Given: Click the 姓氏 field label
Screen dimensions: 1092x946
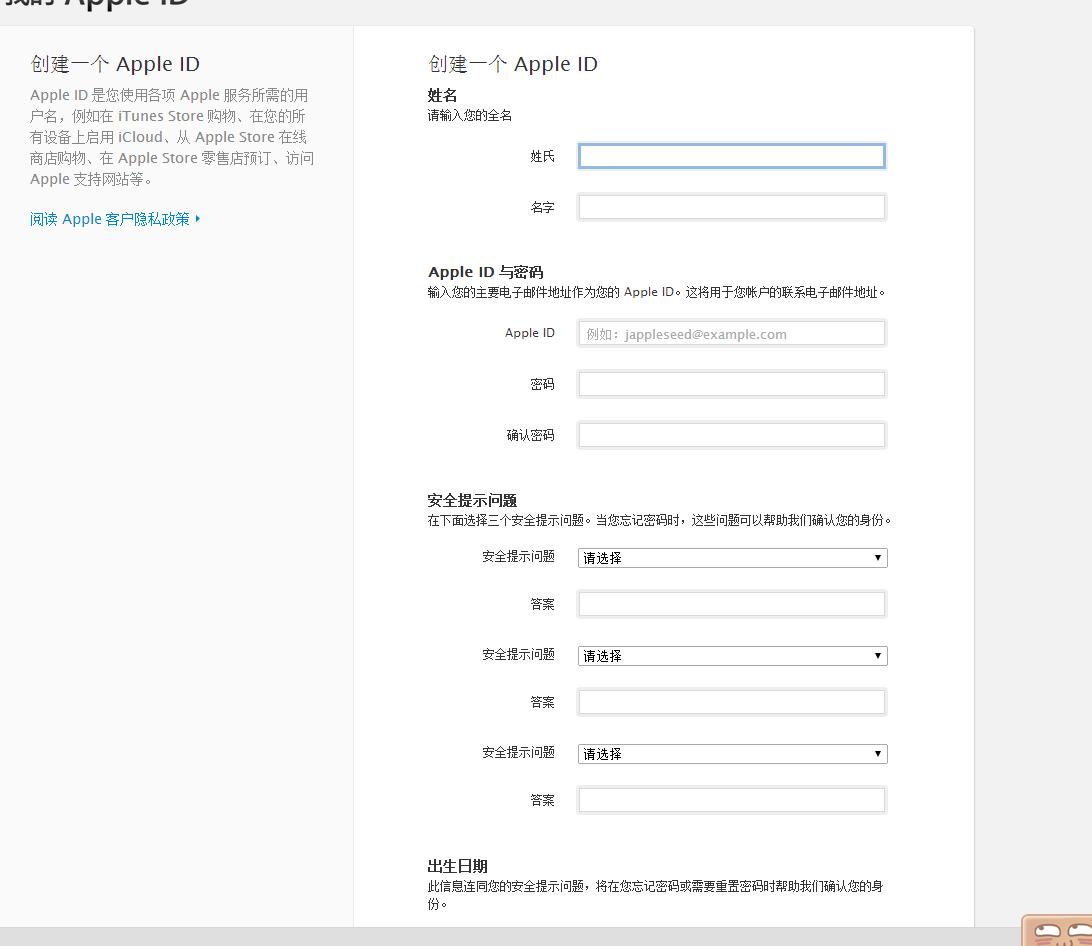Looking at the screenshot, I should click(x=543, y=157).
